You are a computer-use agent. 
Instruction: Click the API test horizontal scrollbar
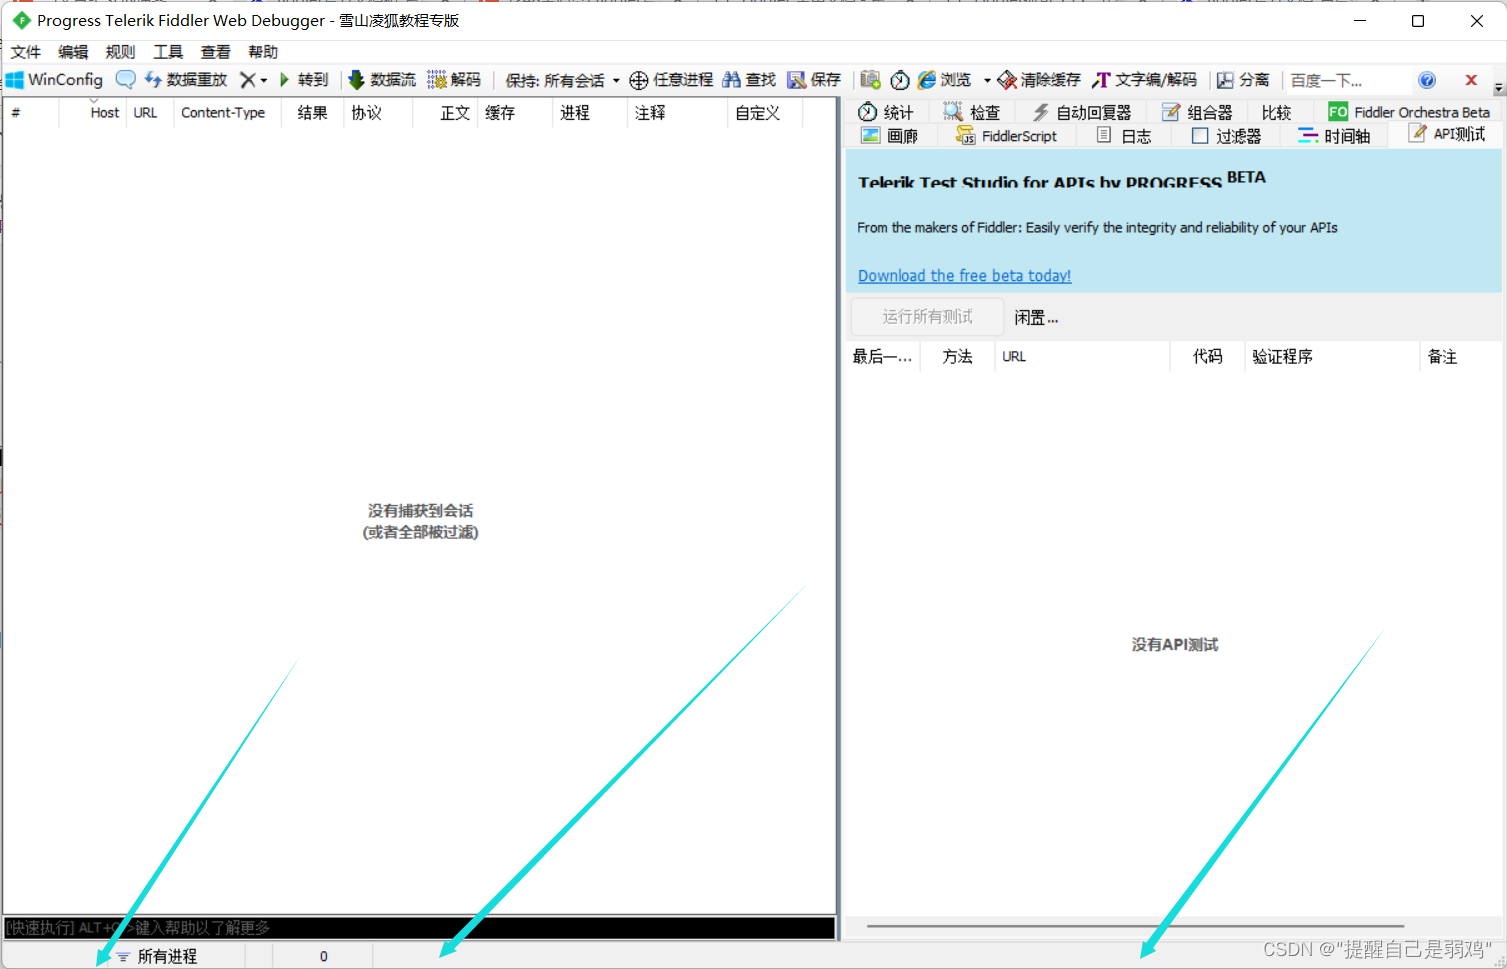1135,926
